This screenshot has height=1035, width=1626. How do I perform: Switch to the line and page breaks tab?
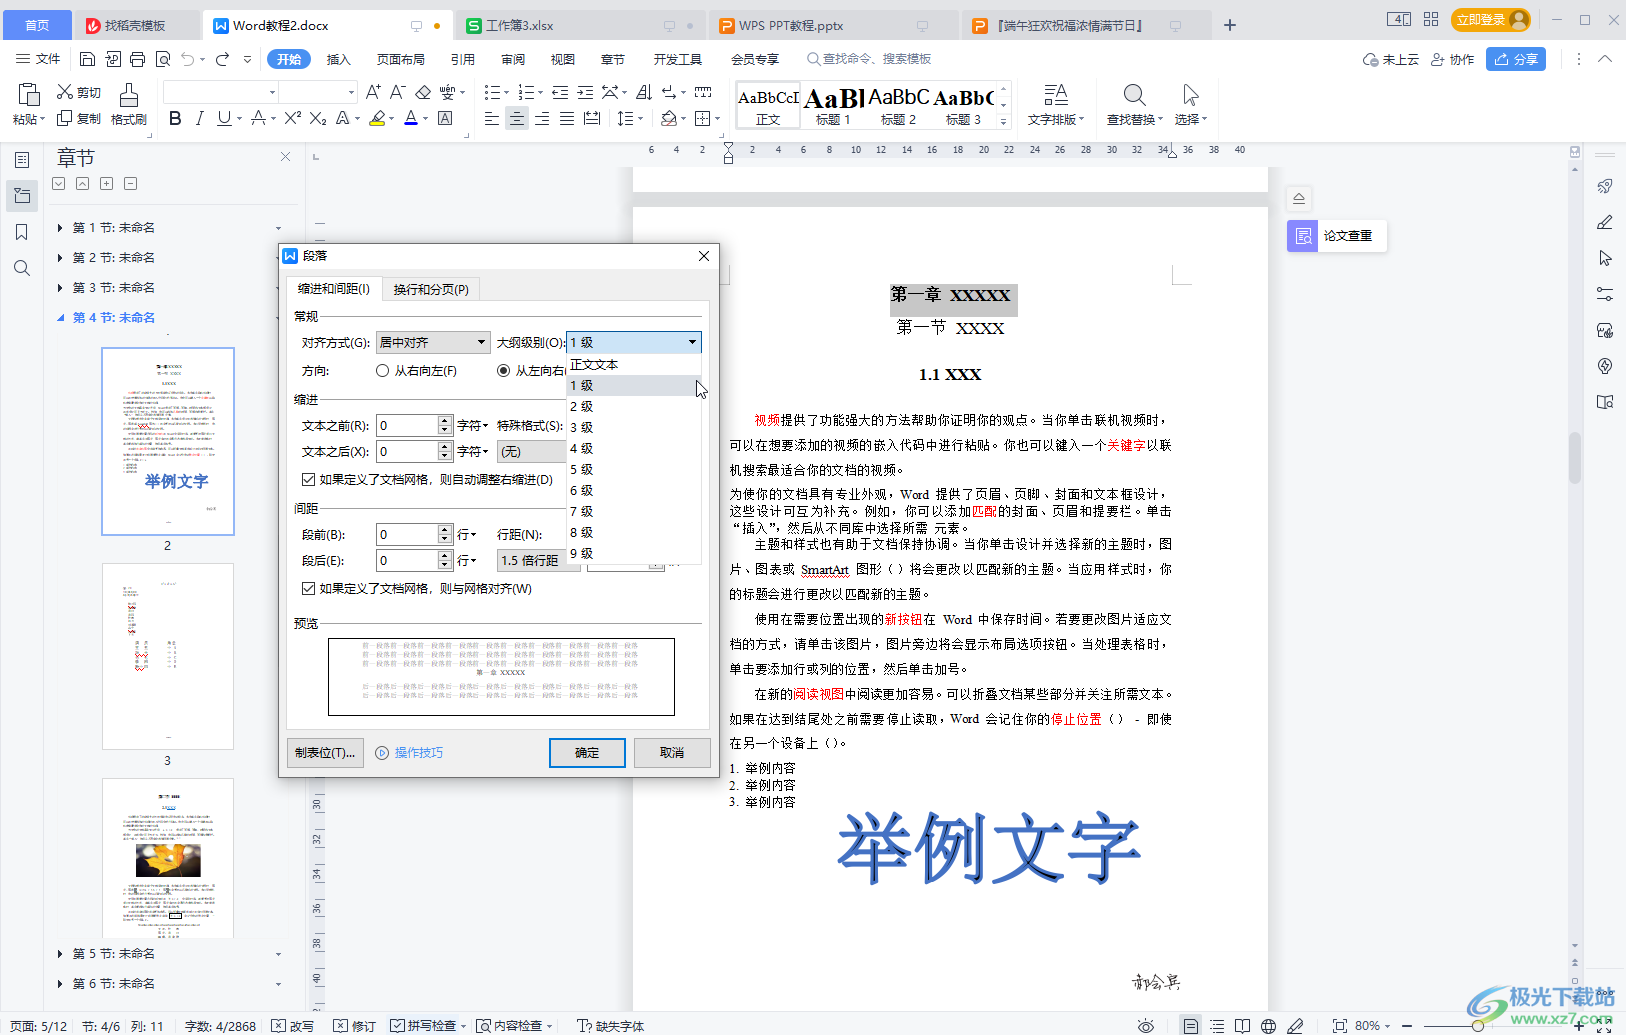431,289
